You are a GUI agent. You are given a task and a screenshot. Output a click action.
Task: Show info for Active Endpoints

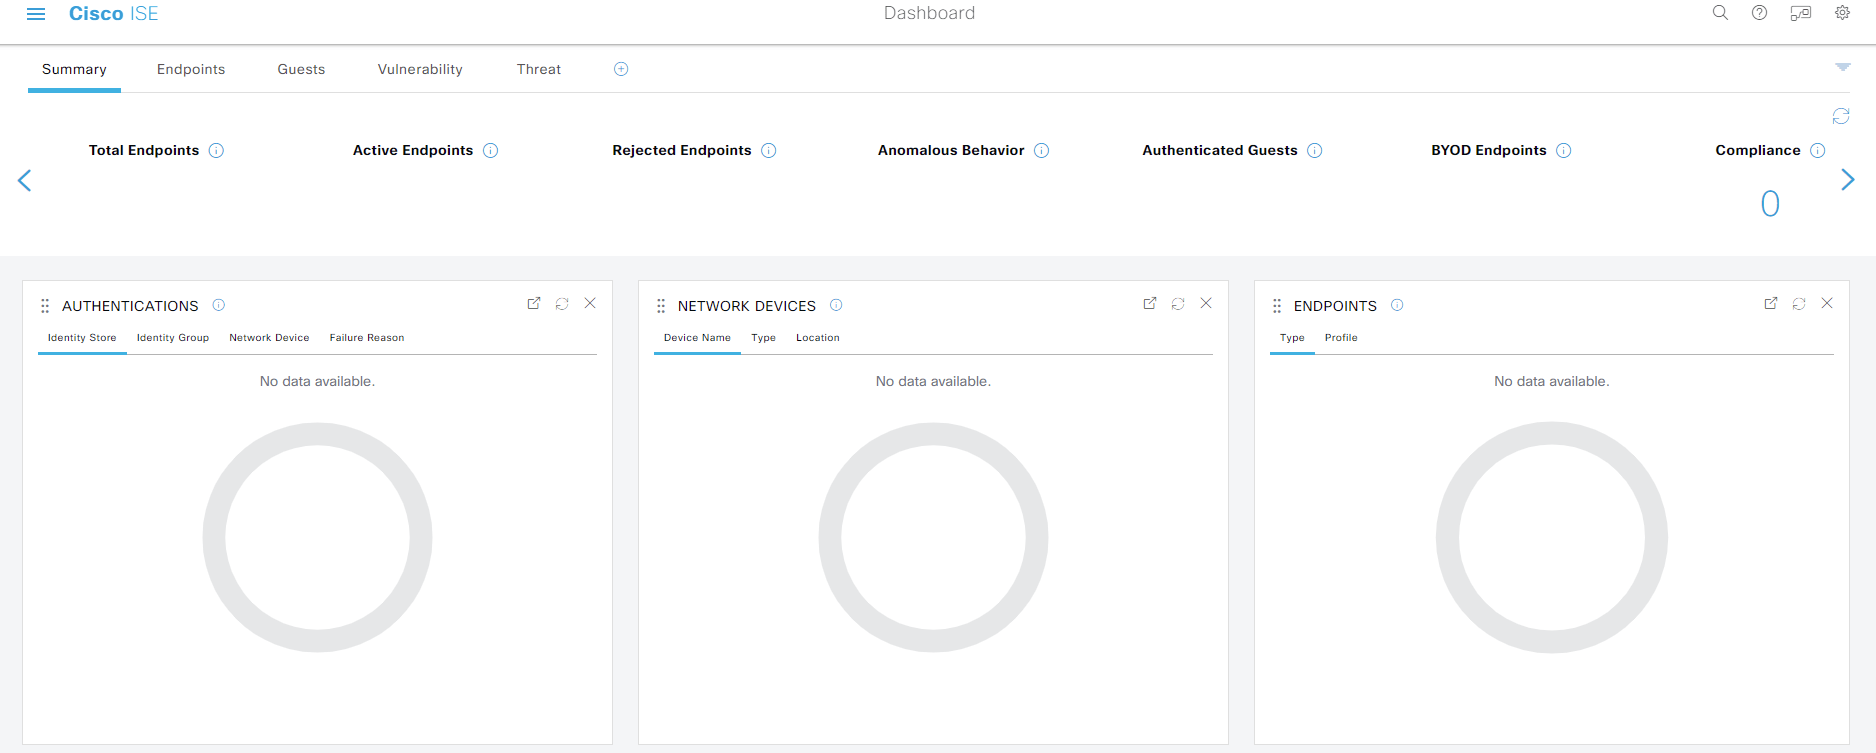point(490,150)
